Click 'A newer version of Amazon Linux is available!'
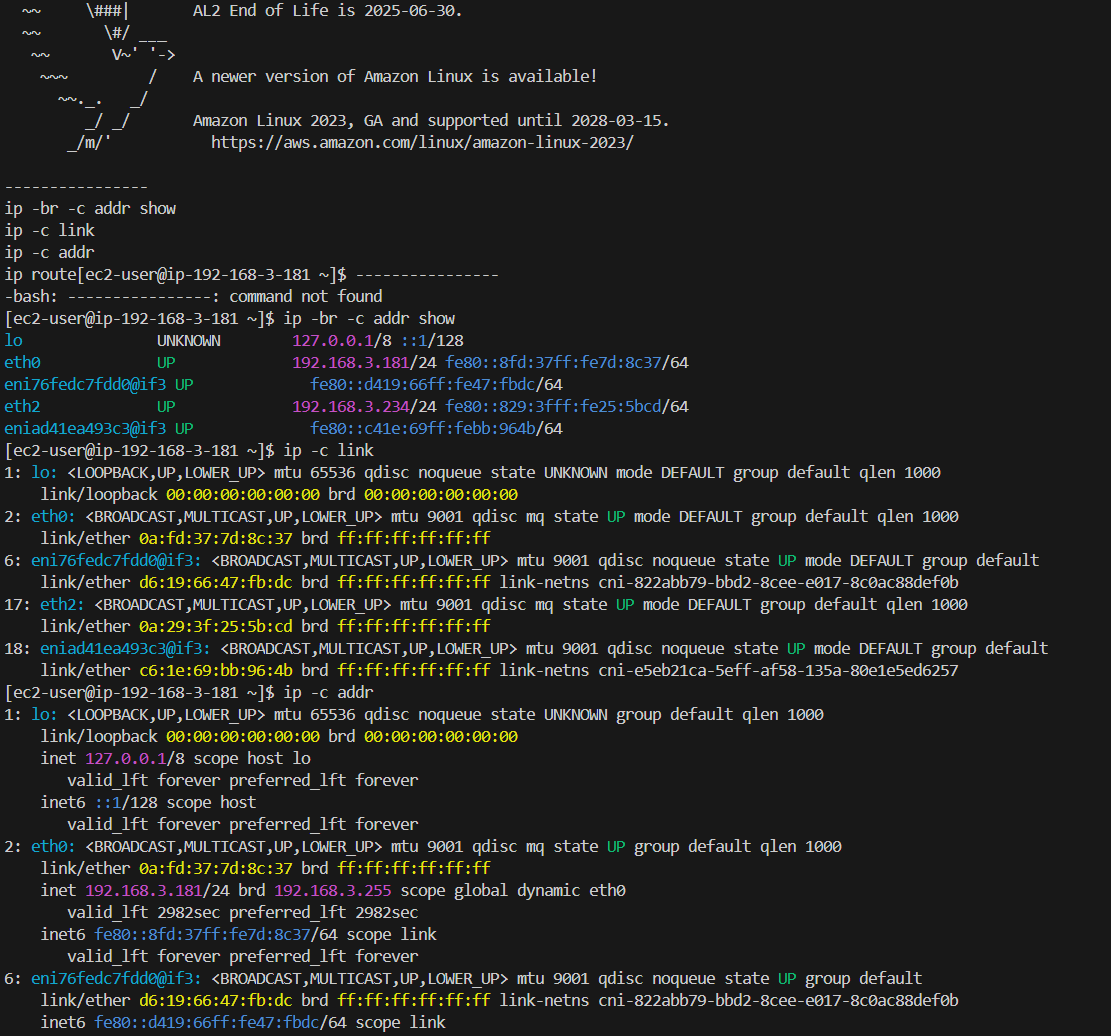 [x=395, y=77]
